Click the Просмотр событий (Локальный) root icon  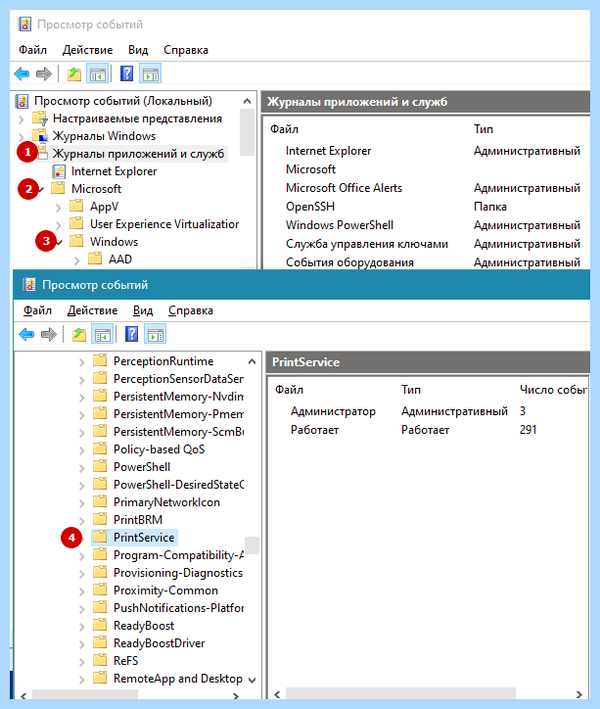click(x=22, y=101)
